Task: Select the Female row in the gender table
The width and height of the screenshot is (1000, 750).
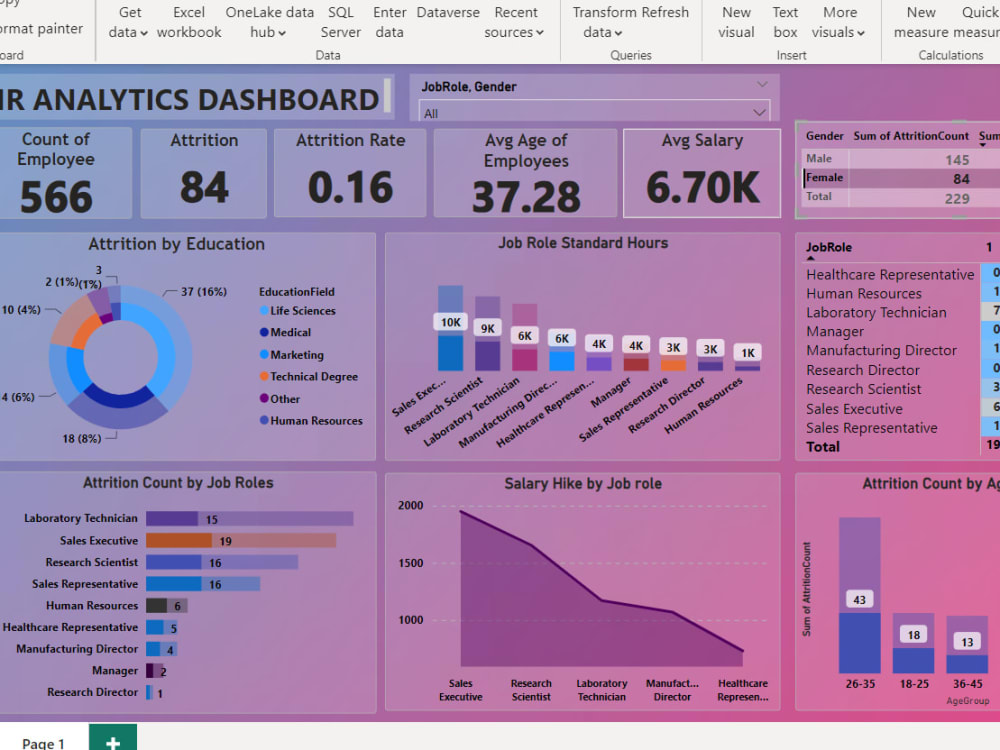Action: point(823,177)
